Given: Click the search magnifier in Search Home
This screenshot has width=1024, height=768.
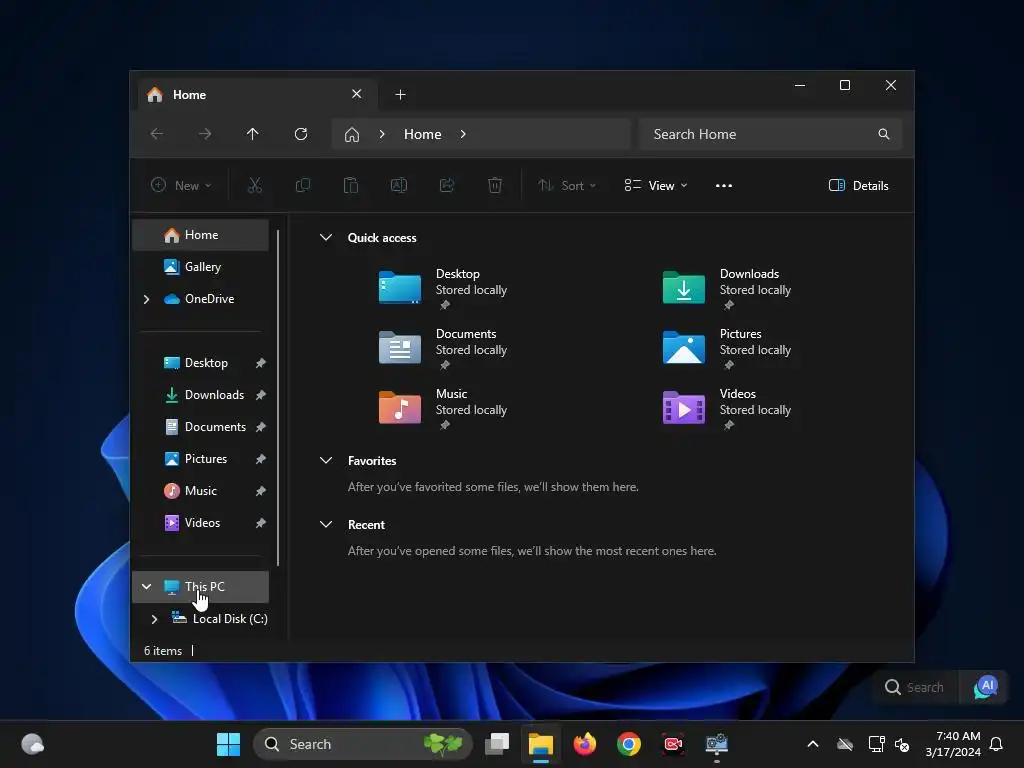Looking at the screenshot, I should click(884, 134).
